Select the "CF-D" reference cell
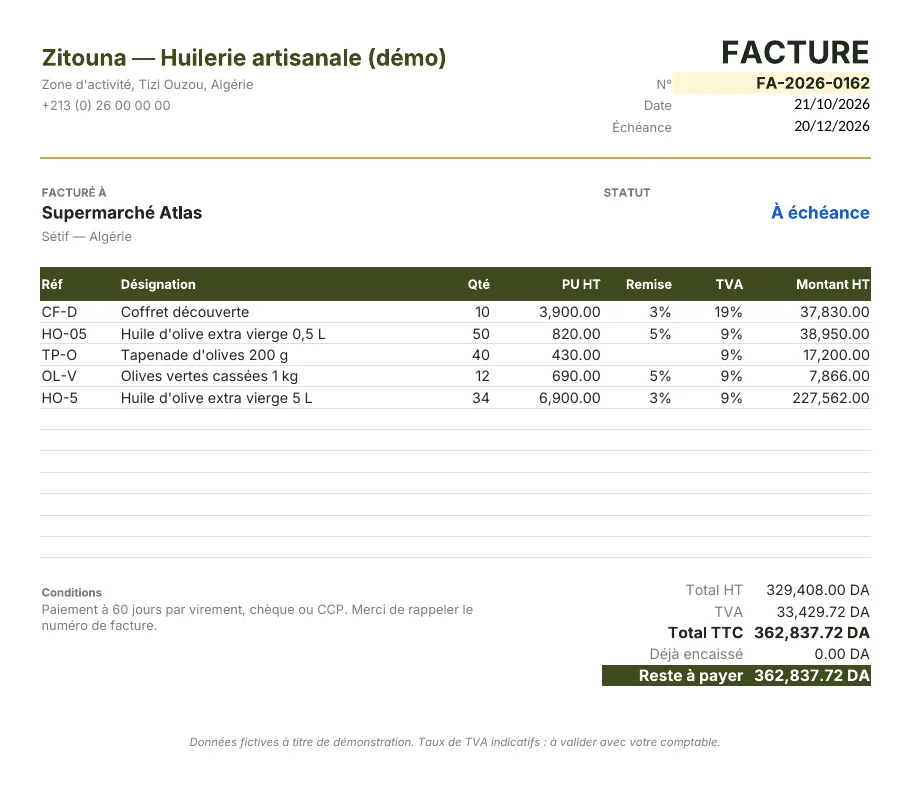 [59, 312]
